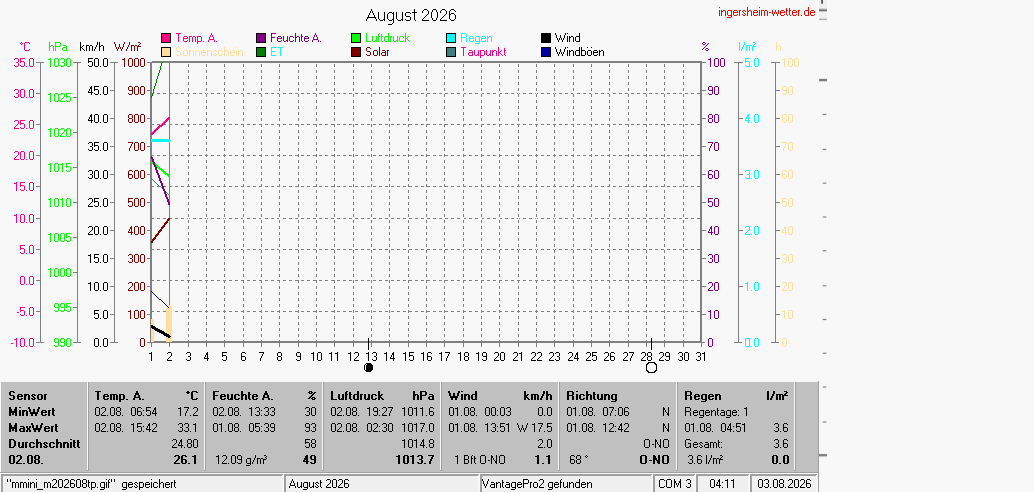The image size is (1034, 492).
Task: Click the 'Taupunkt' legend label
Action: pos(483,51)
